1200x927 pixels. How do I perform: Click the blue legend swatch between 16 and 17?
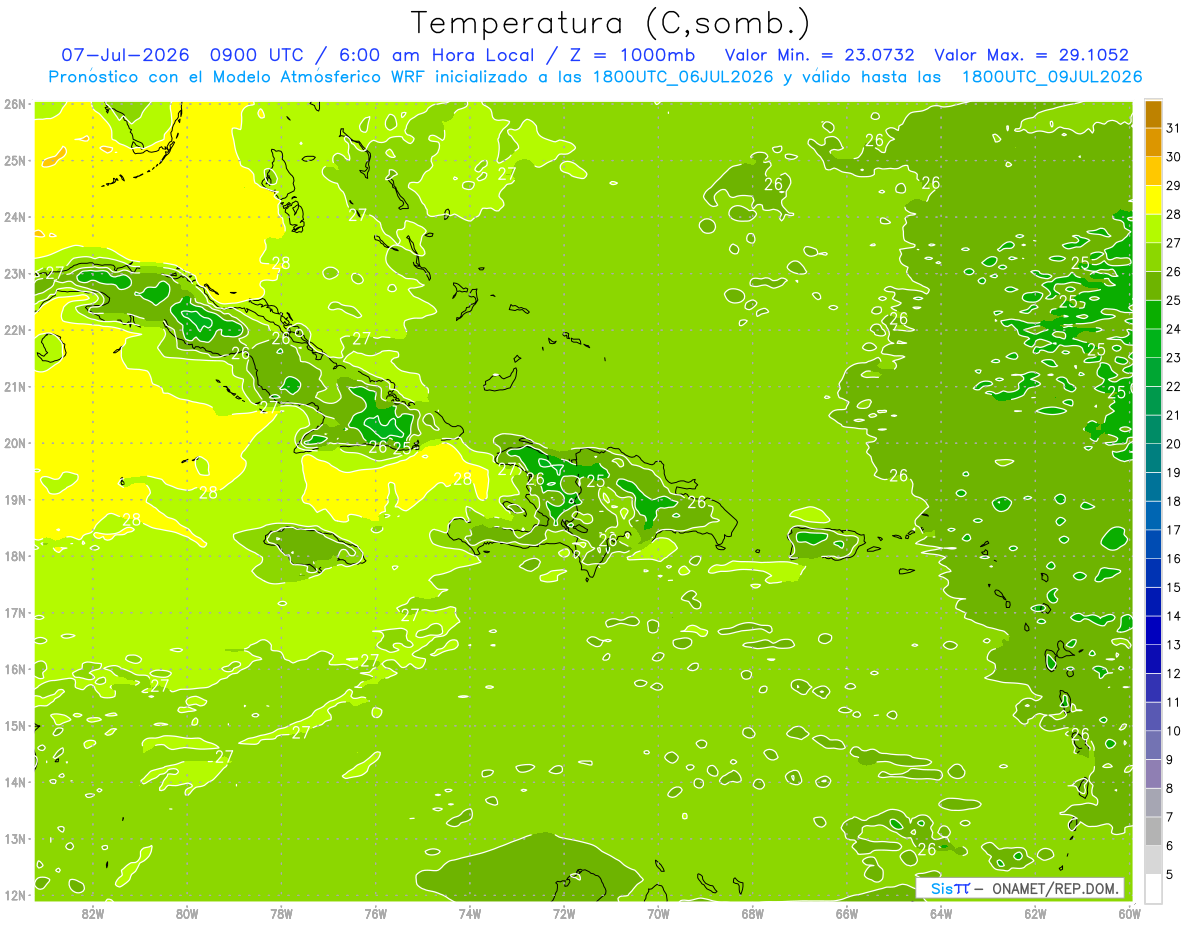point(1153,545)
